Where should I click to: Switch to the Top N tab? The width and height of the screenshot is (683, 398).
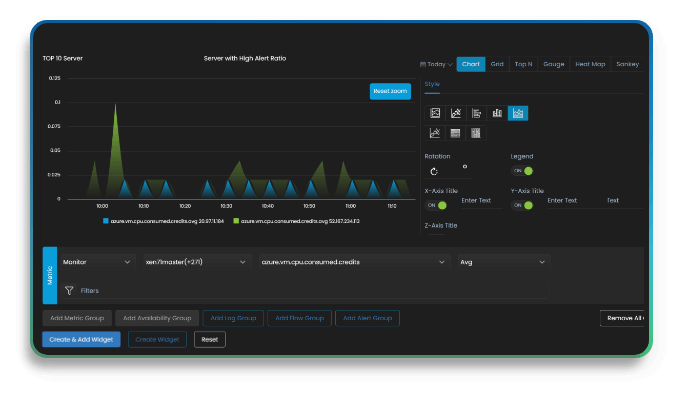tap(523, 64)
